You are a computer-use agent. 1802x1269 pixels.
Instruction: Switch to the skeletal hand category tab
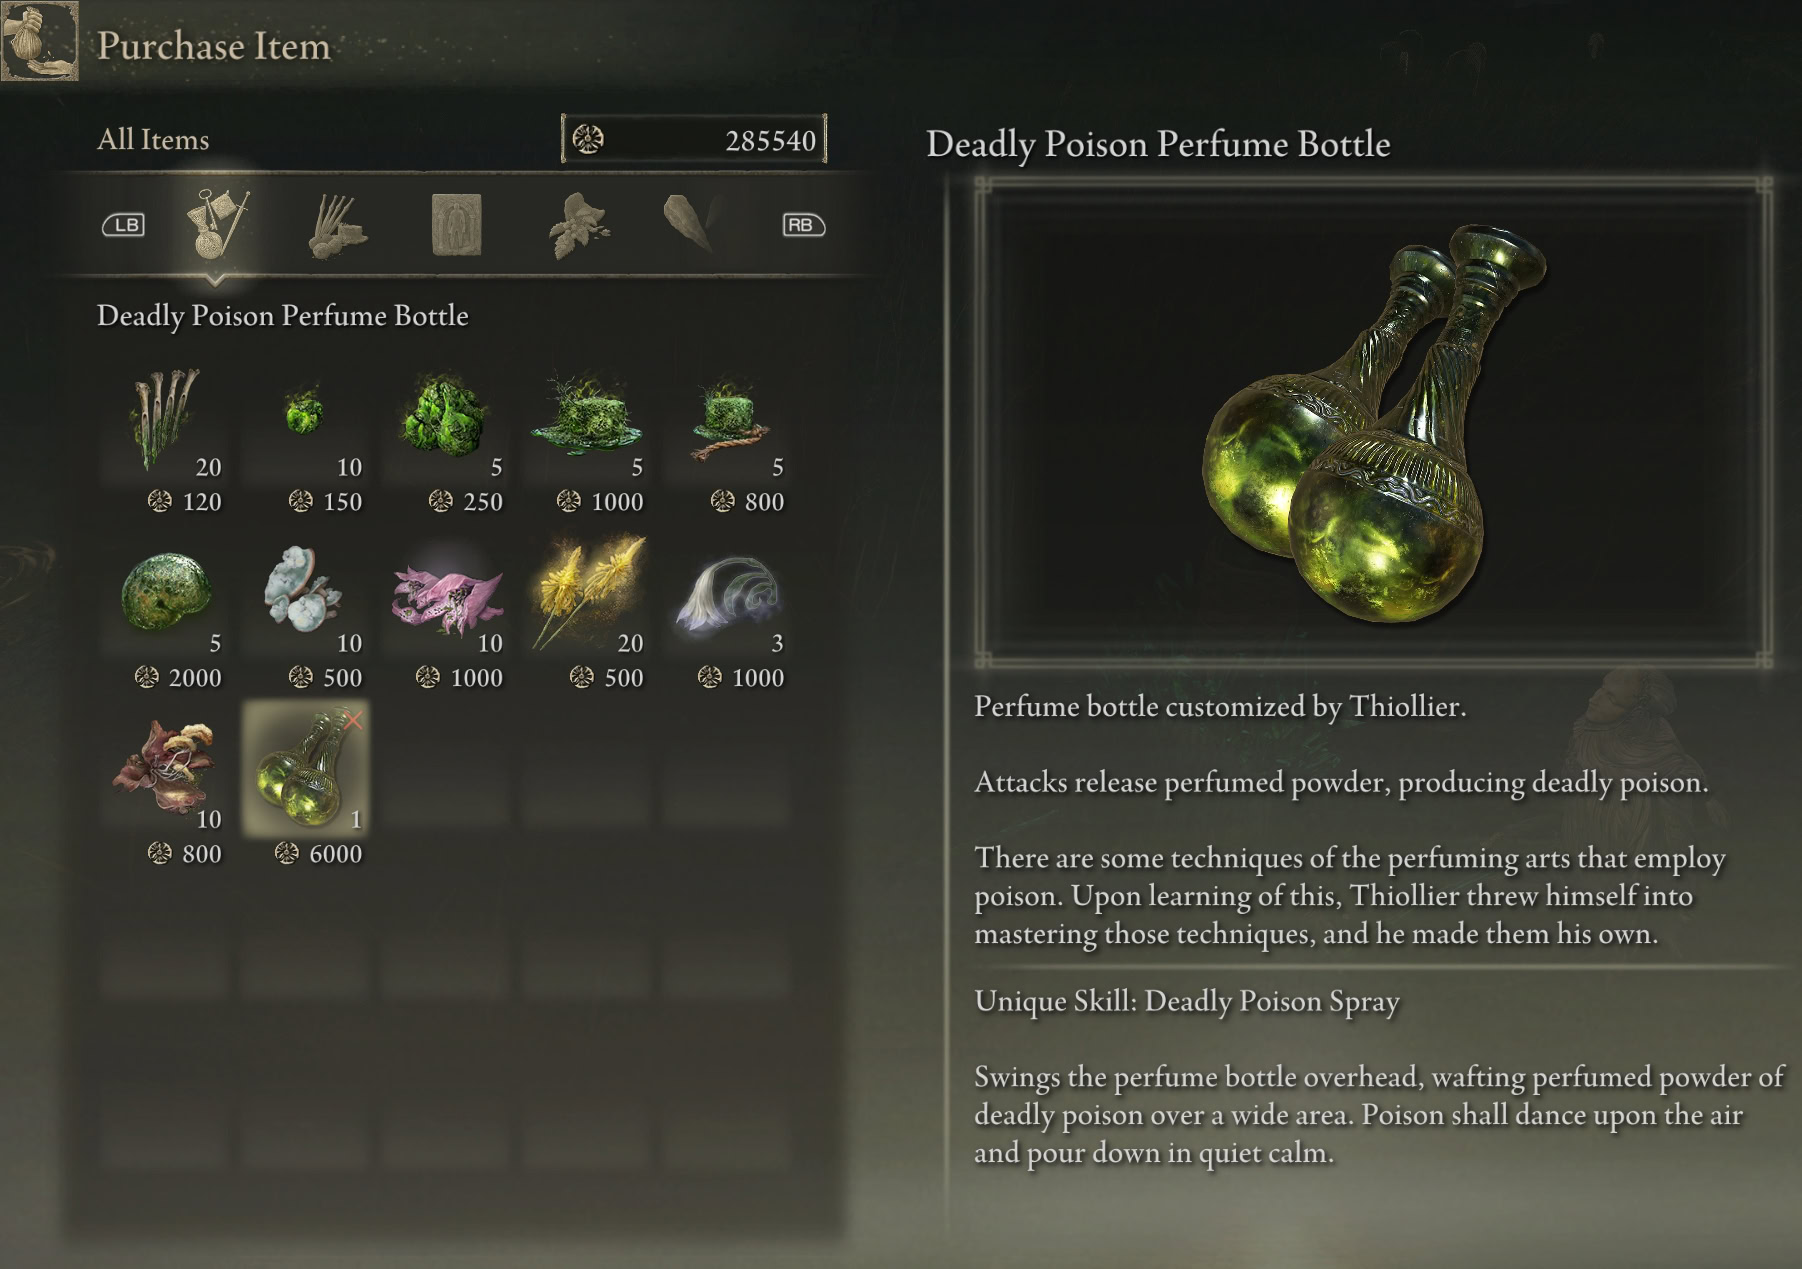tap(338, 225)
